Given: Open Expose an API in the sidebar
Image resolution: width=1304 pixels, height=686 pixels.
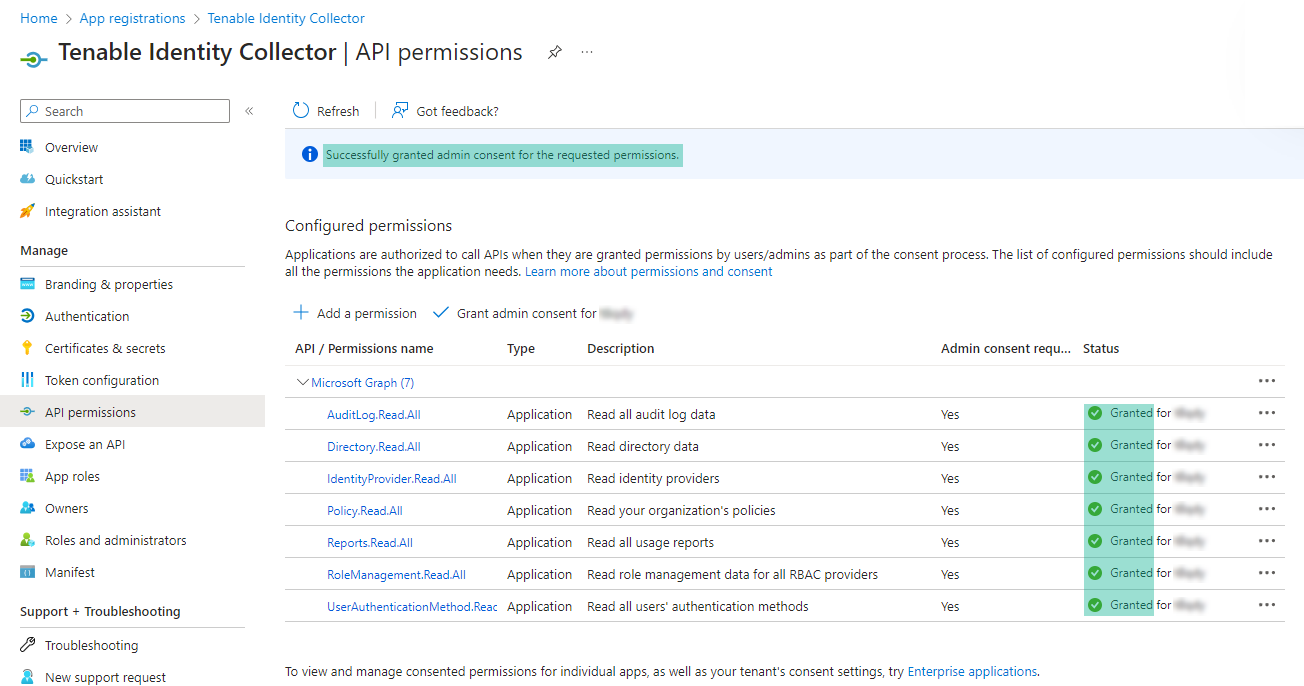Looking at the screenshot, I should click(x=85, y=444).
